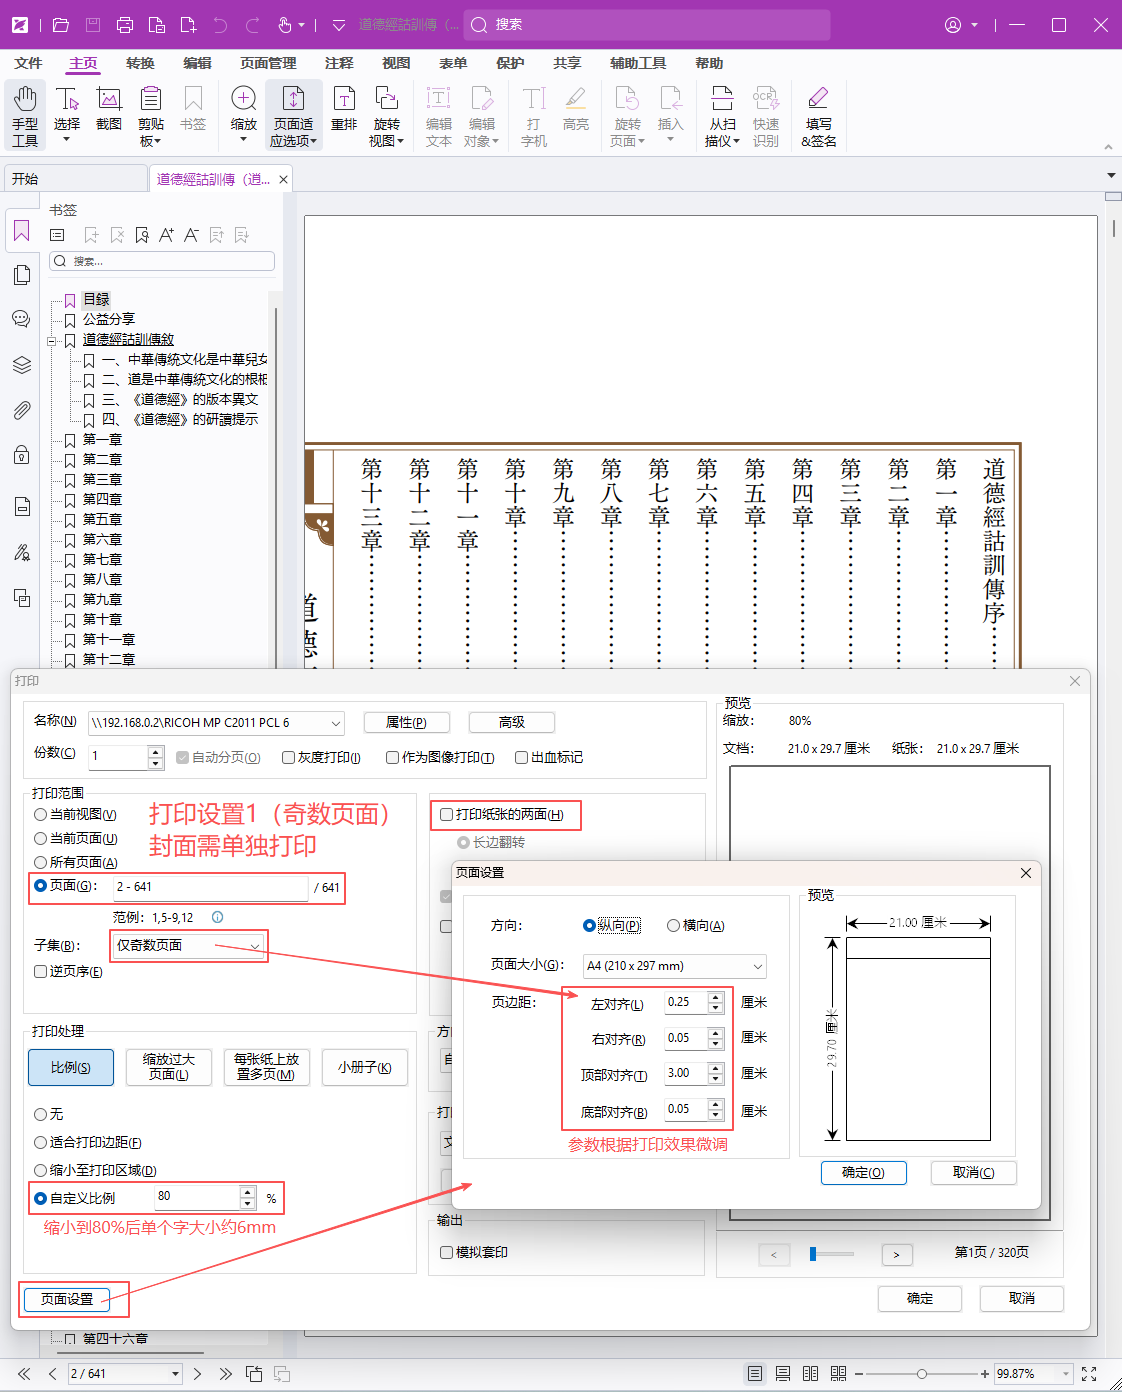Adjust the zoom slider in the status bar
This screenshot has height=1392, width=1122.
point(922,1373)
